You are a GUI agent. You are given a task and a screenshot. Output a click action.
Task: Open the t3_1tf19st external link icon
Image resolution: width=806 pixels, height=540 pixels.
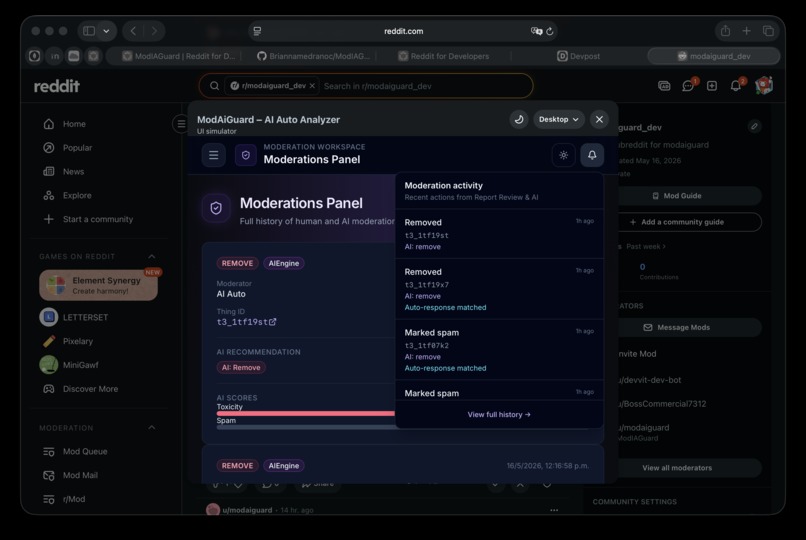coord(272,322)
